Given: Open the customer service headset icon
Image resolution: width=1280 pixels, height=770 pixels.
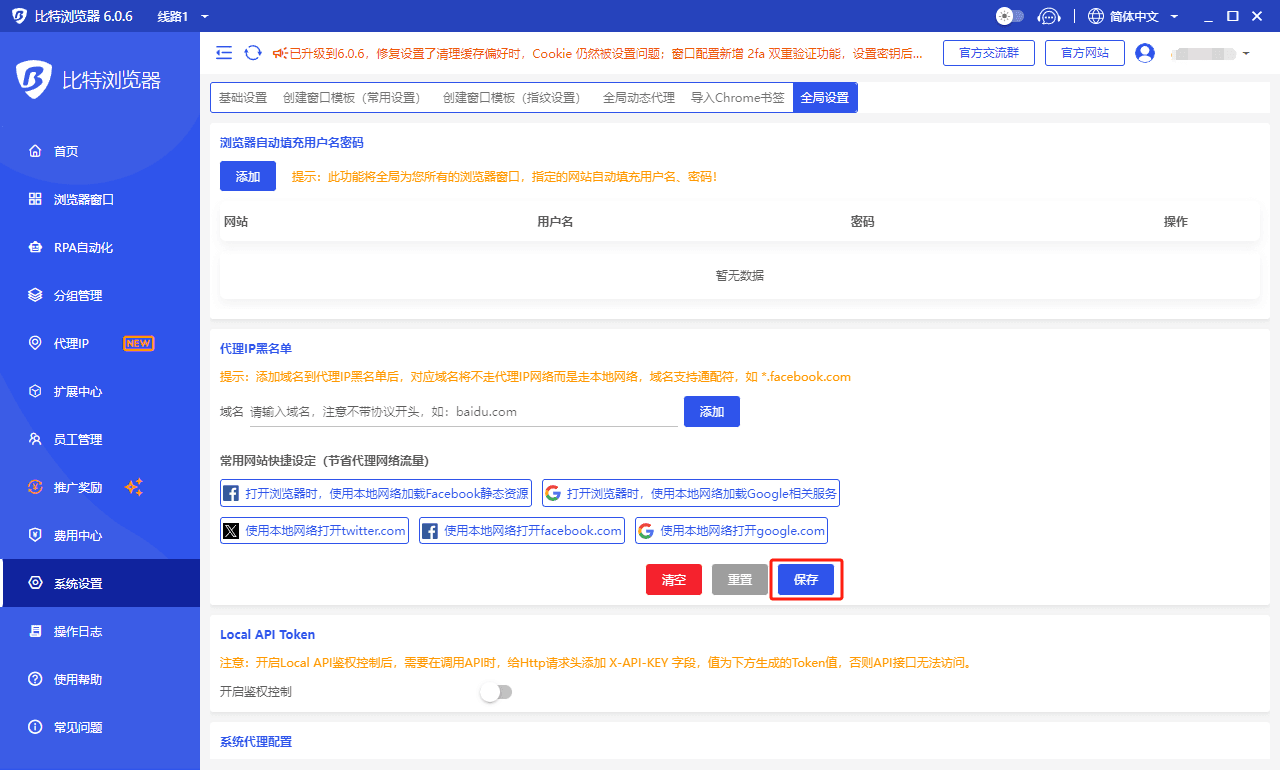Looking at the screenshot, I should click(x=1048, y=16).
